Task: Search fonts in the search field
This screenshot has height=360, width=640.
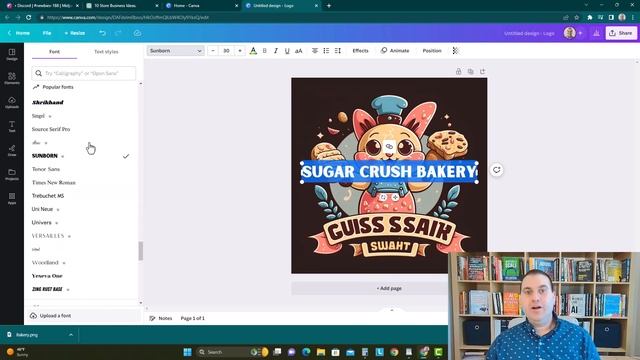Action: pos(84,73)
